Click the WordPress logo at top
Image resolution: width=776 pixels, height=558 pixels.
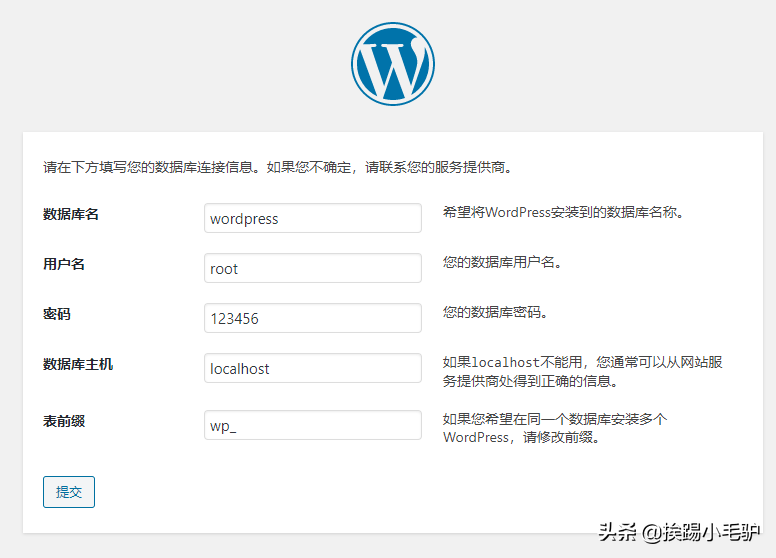coord(393,64)
